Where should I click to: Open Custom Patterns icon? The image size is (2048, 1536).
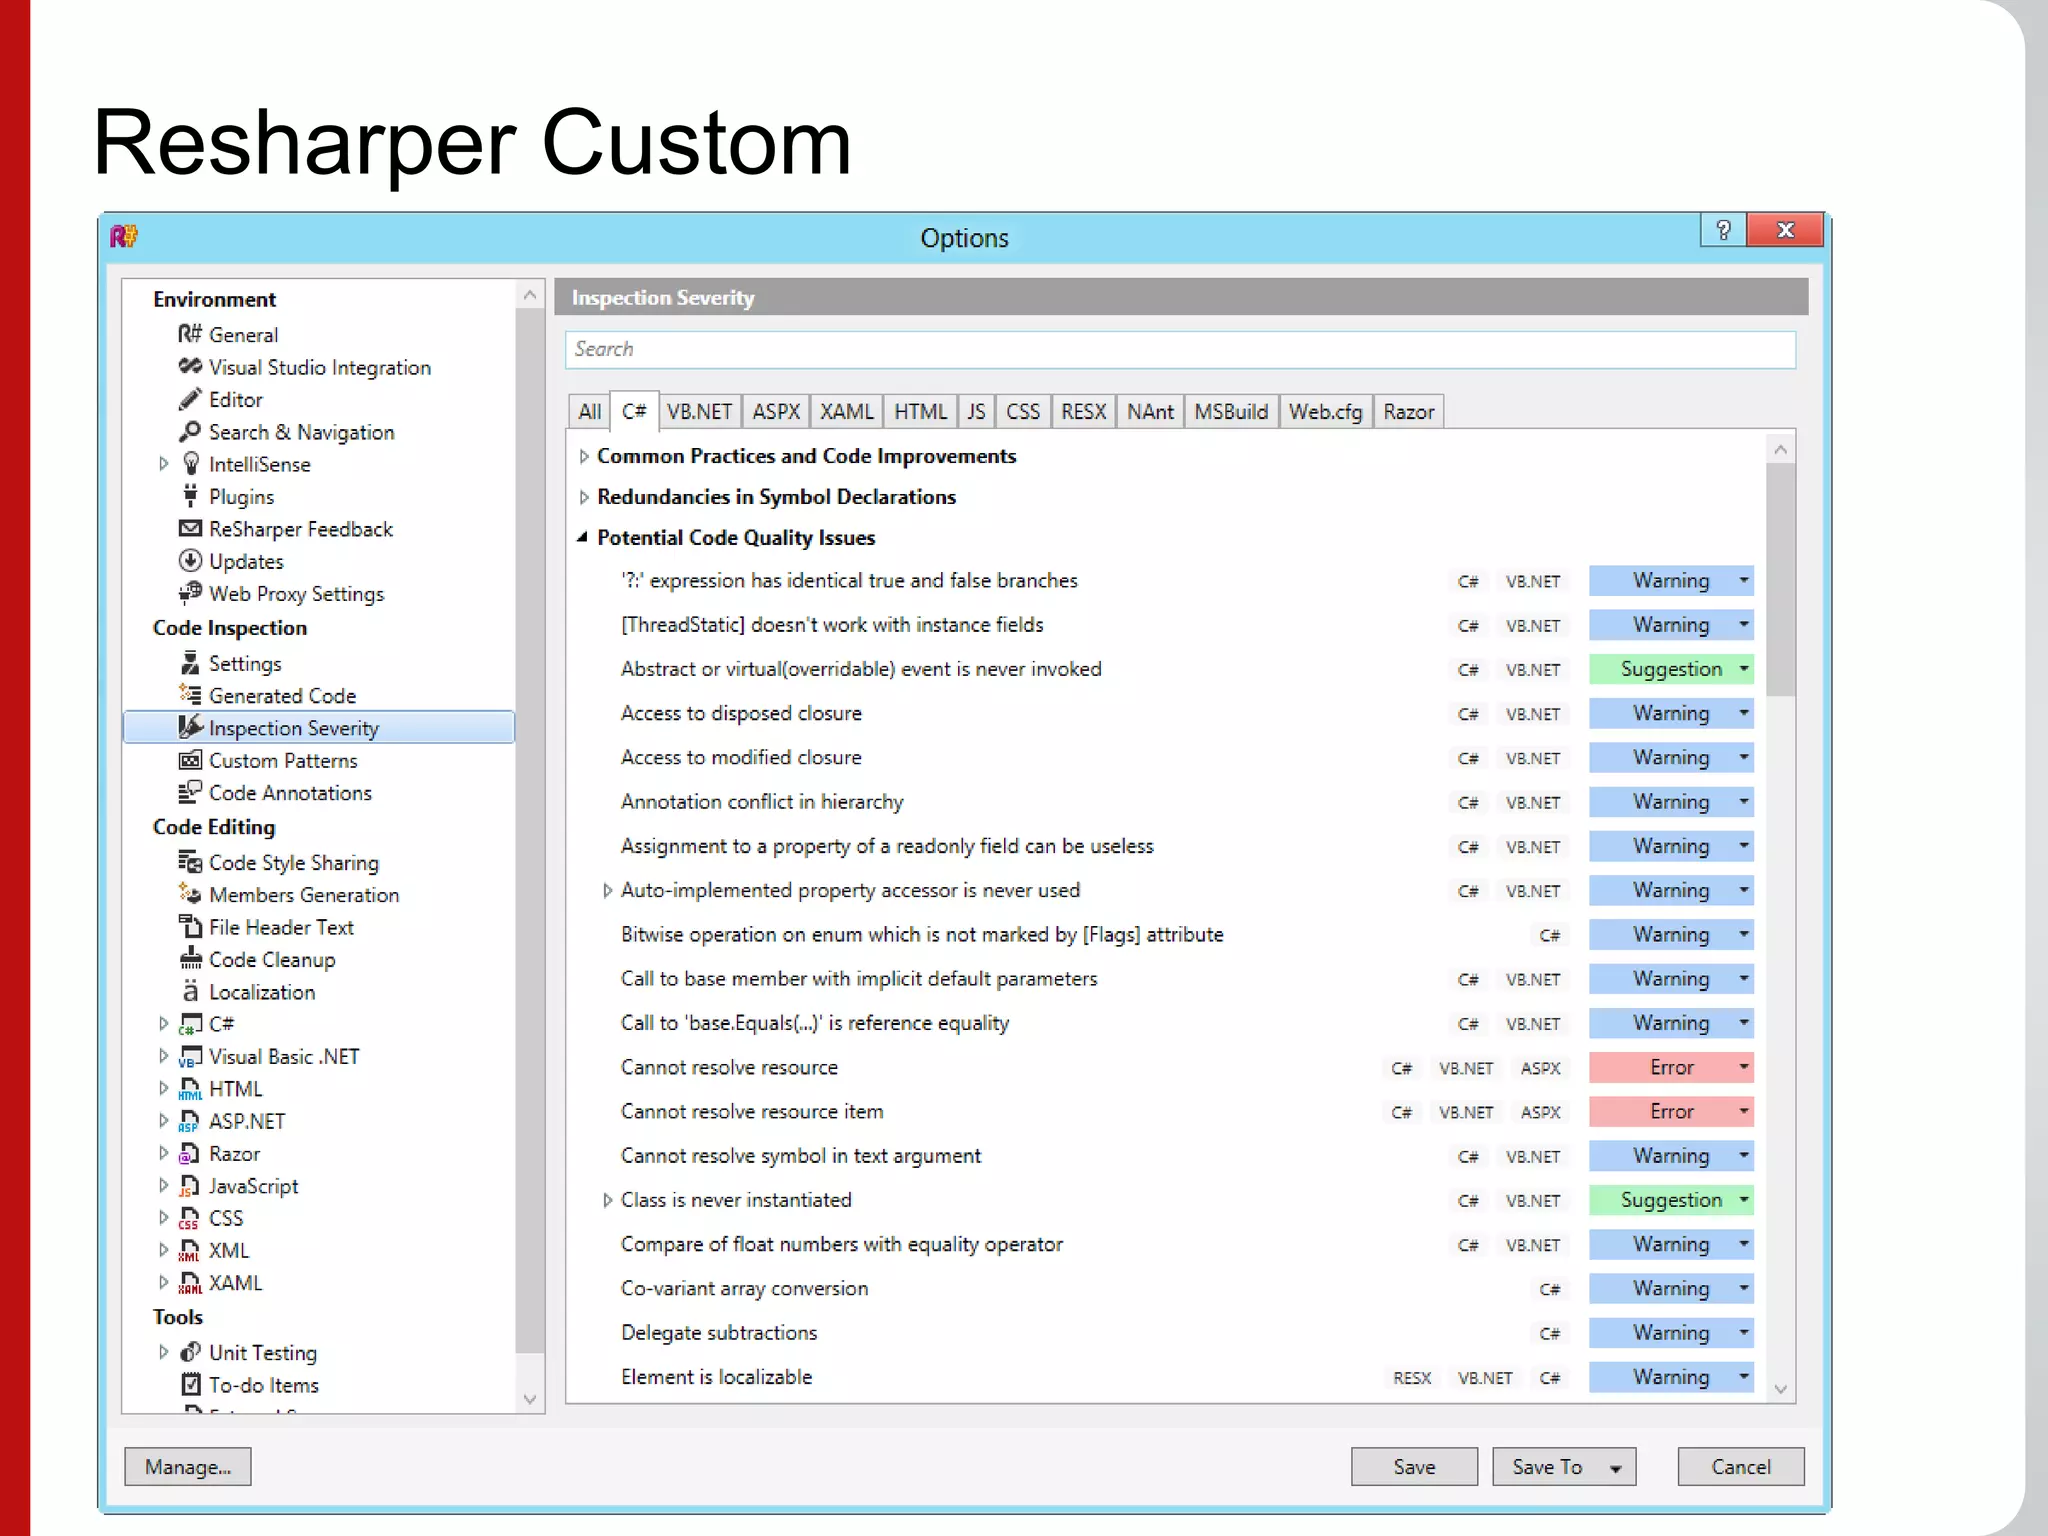click(190, 760)
